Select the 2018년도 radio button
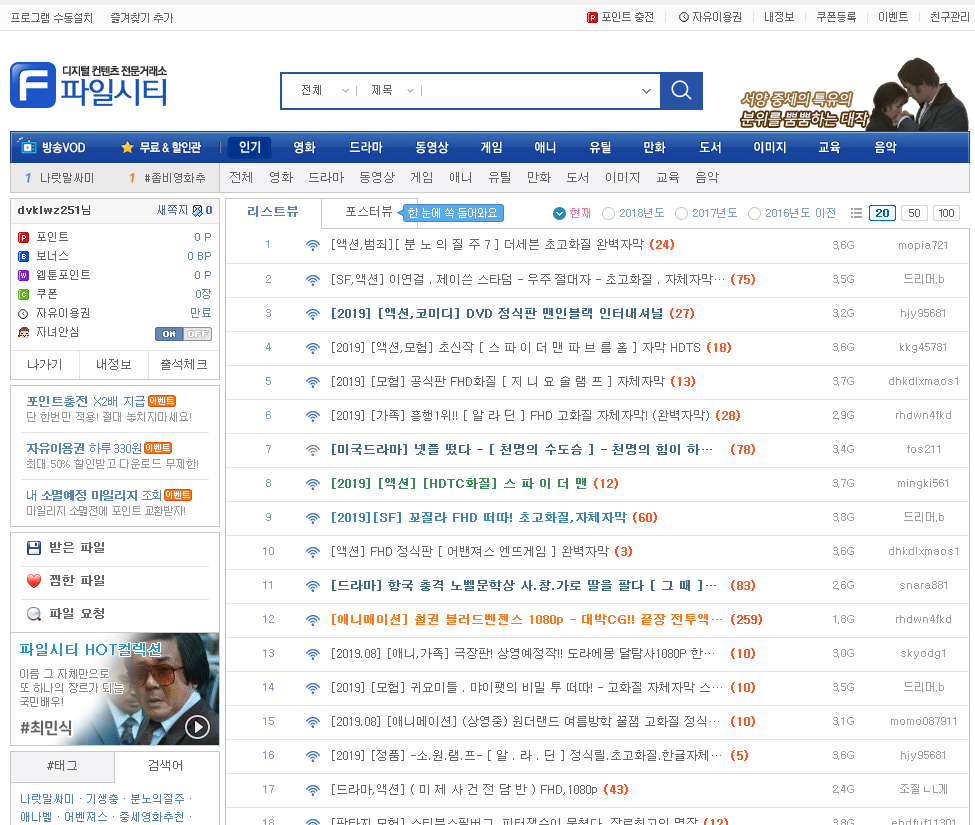 [x=608, y=213]
